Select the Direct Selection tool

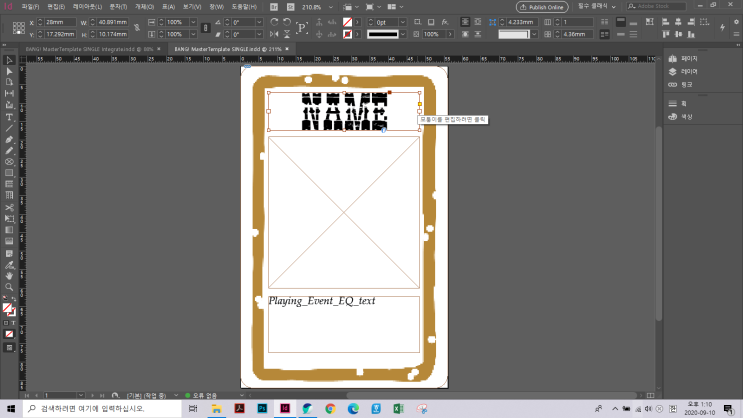(9, 71)
